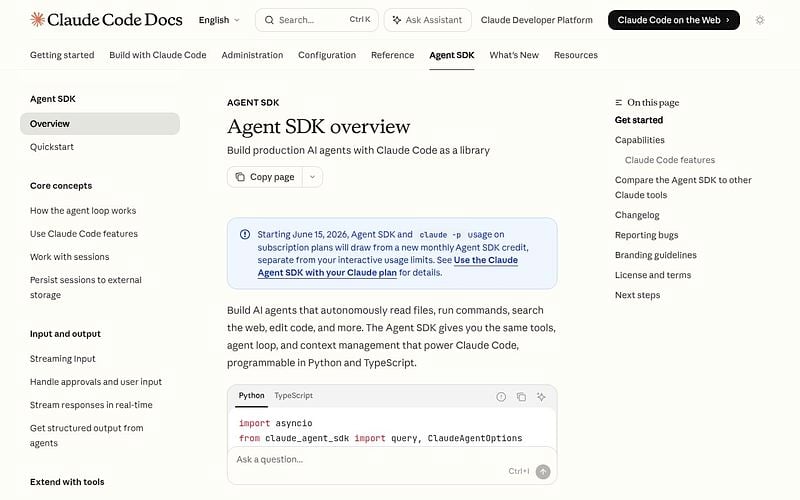This screenshot has height=500, width=800.
Task: Open Handle approvals and user input page
Action: [96, 382]
